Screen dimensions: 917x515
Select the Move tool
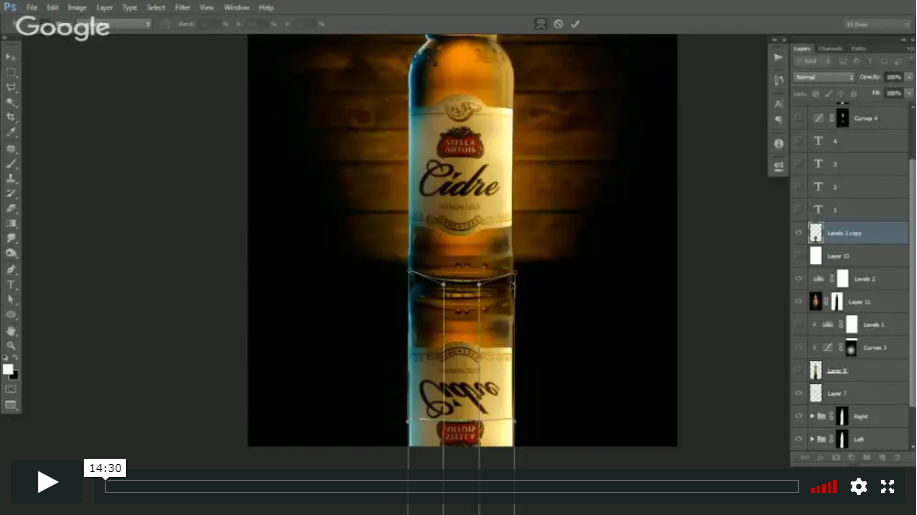point(11,57)
